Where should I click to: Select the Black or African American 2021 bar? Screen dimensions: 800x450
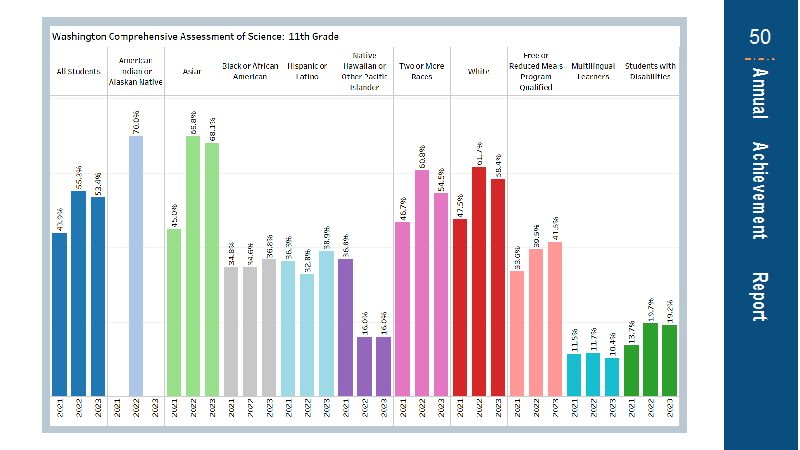[231, 332]
